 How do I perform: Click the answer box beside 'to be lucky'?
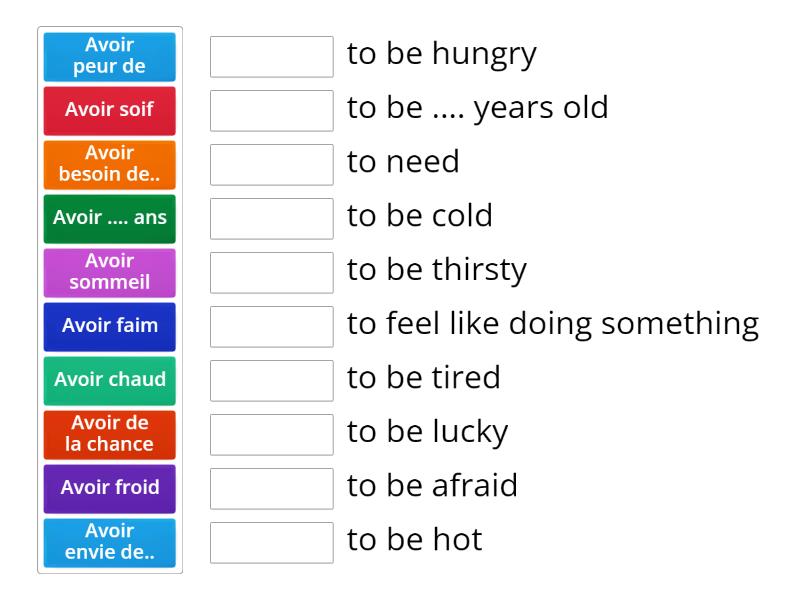point(271,435)
